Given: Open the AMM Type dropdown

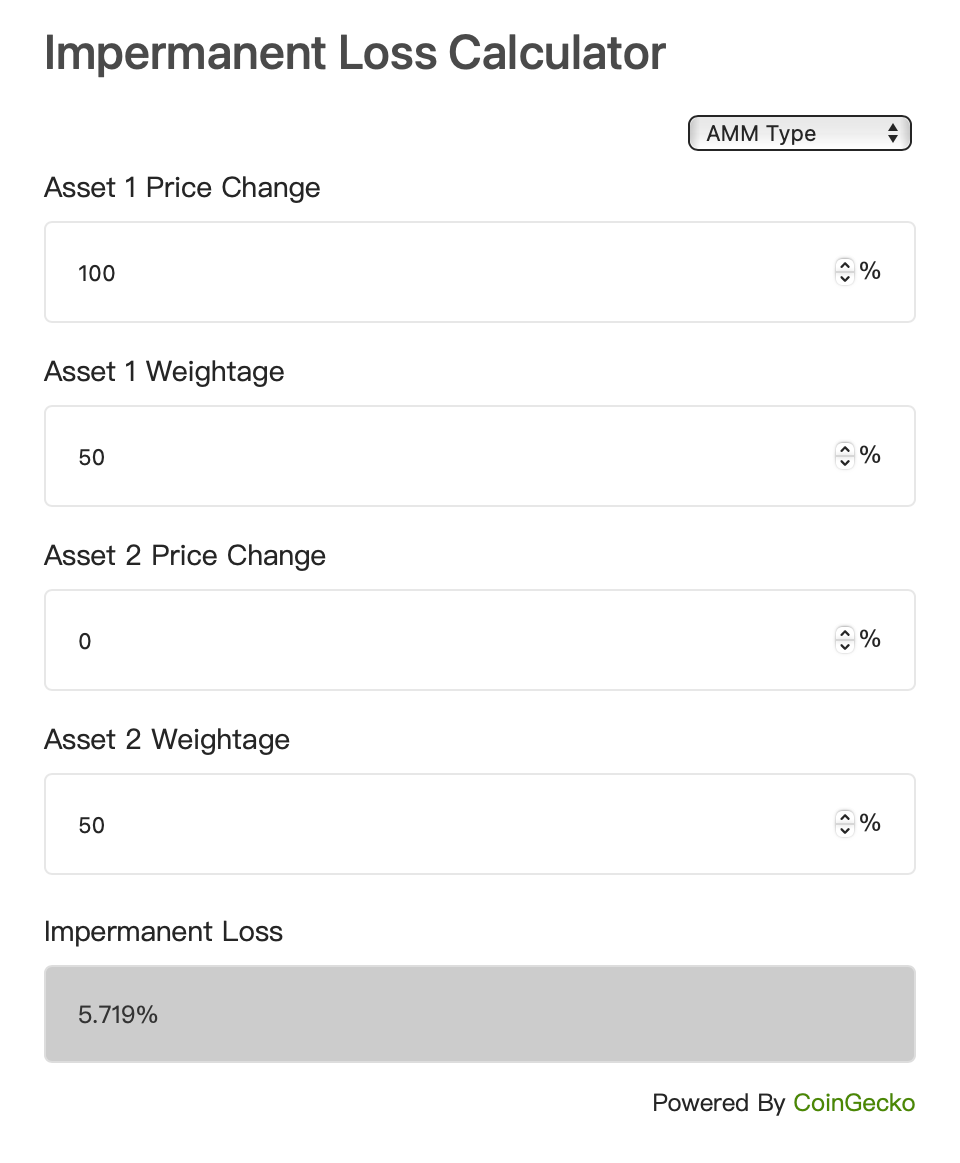Looking at the screenshot, I should pyautogui.click(x=799, y=134).
